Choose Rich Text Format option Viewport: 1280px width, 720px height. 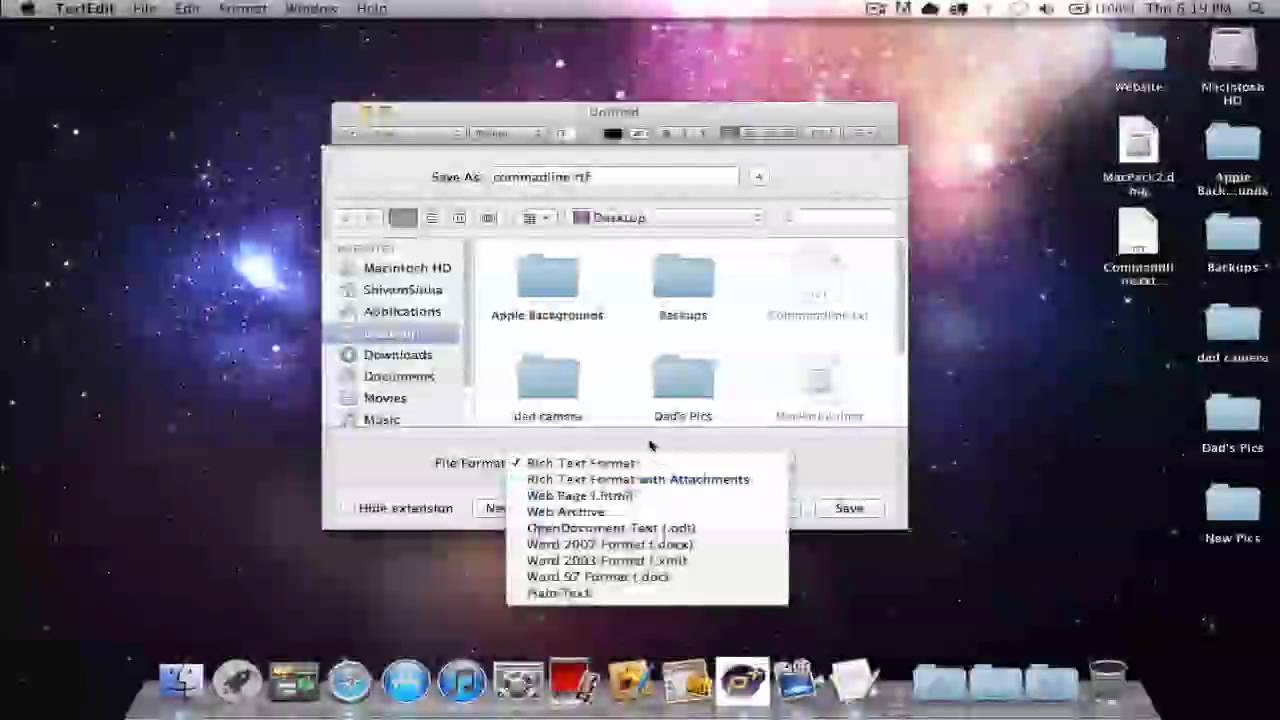[x=647, y=463]
